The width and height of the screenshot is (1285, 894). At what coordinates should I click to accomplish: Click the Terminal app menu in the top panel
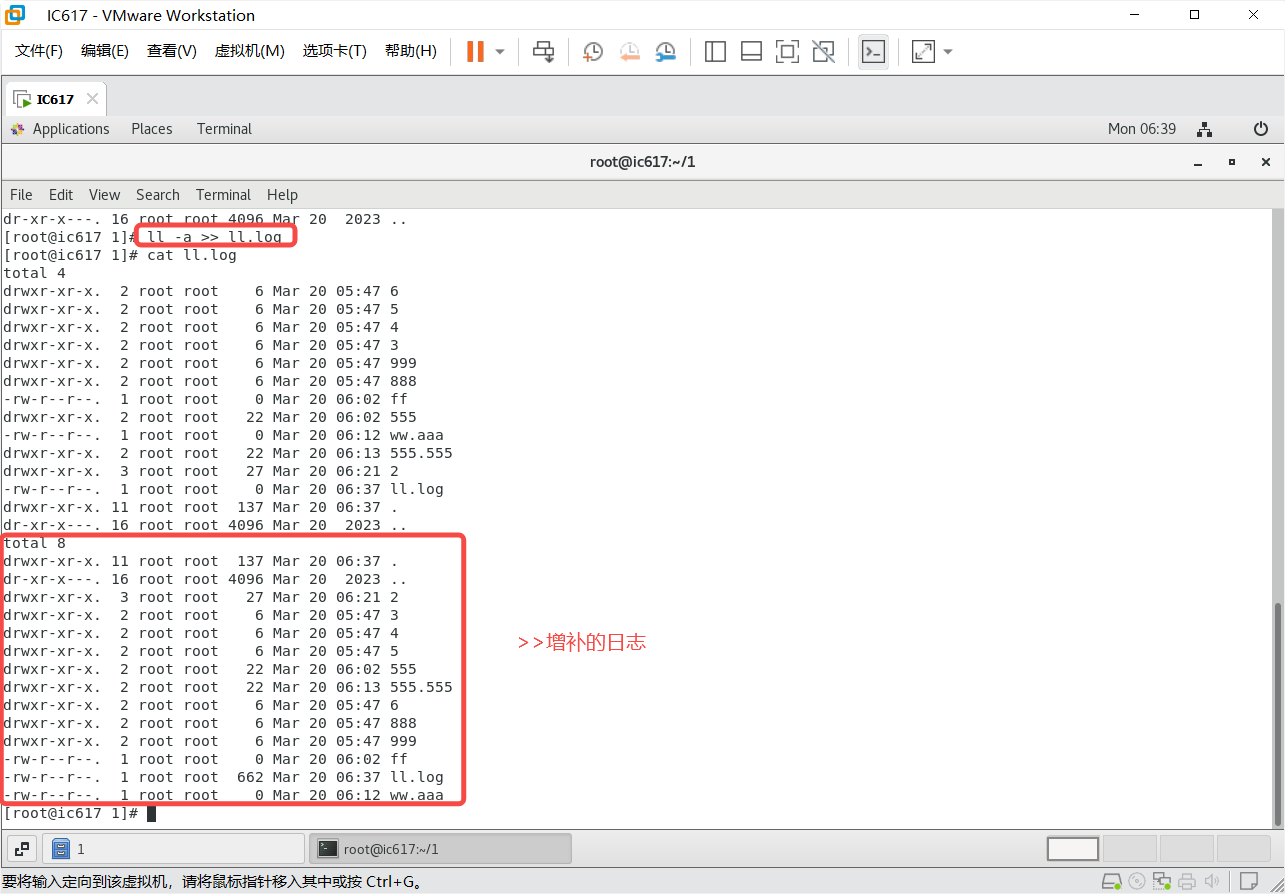coord(224,129)
